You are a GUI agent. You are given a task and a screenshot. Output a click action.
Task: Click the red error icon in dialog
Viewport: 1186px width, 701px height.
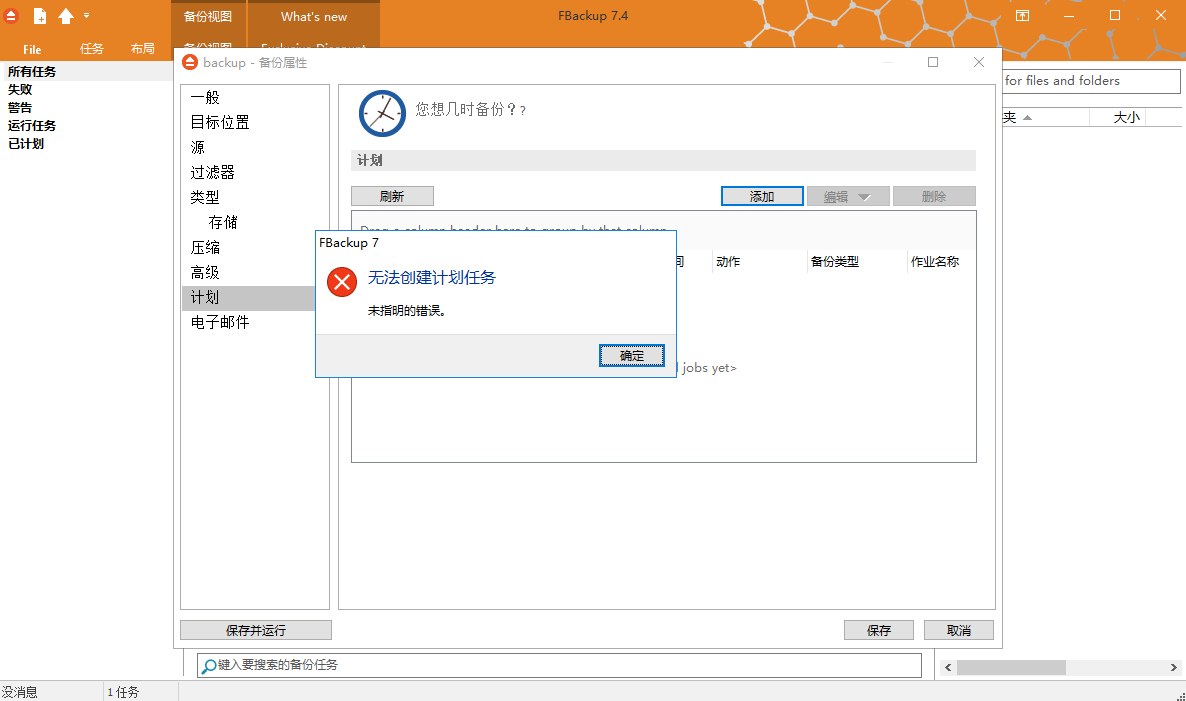tap(342, 282)
